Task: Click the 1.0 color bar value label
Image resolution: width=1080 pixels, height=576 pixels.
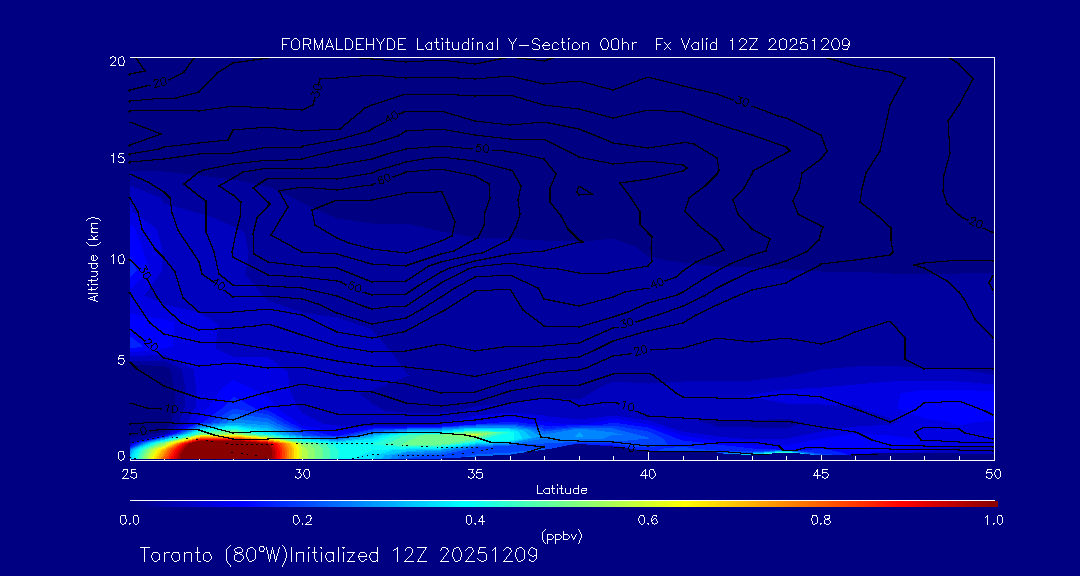Action: pyautogui.click(x=994, y=520)
